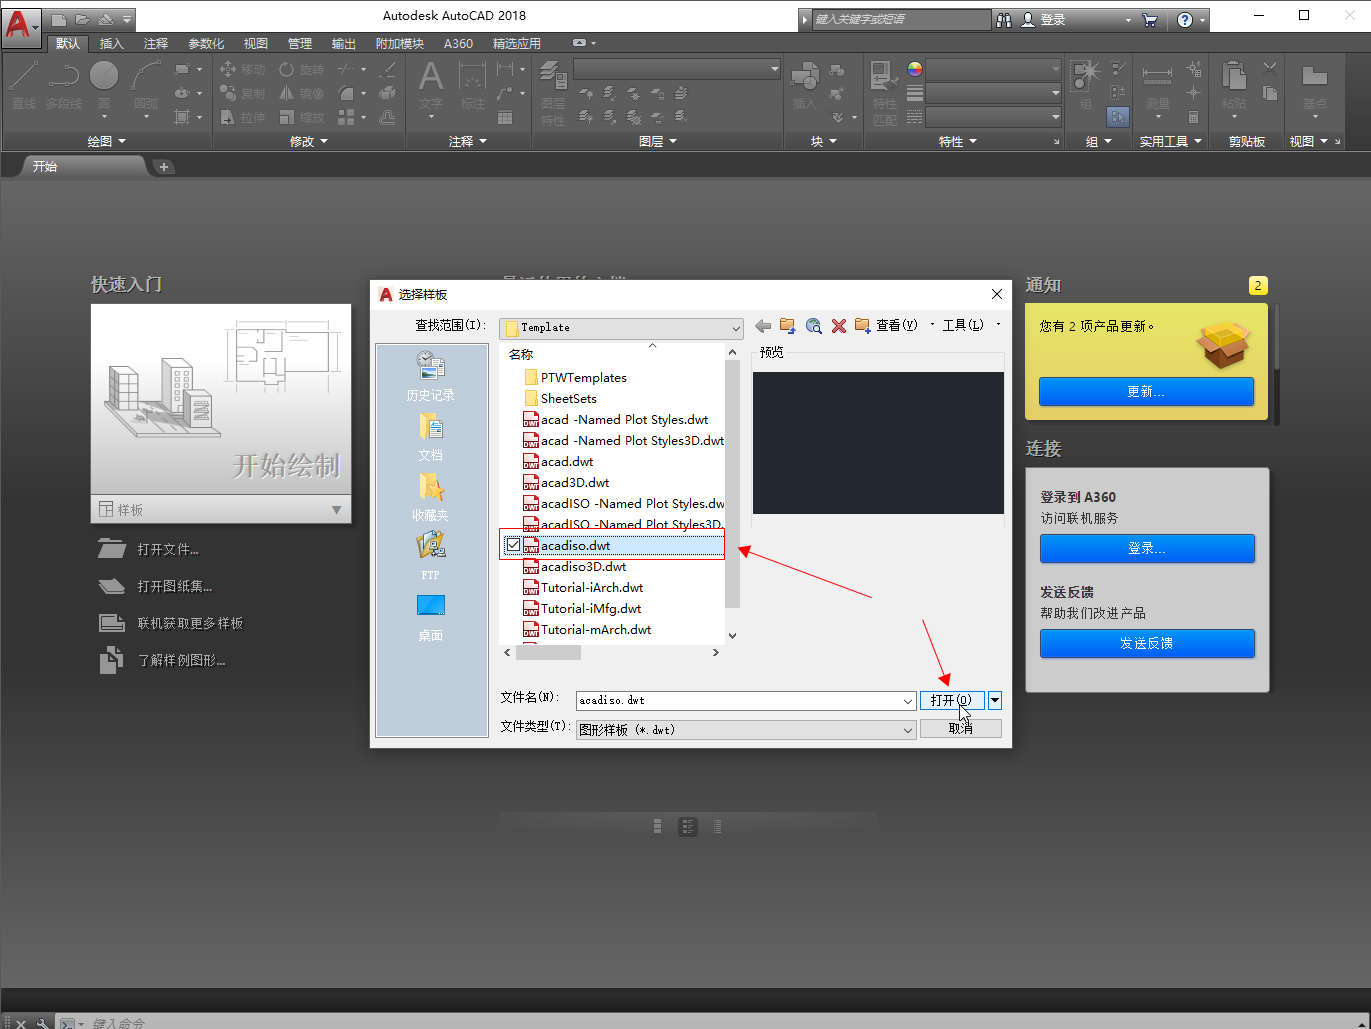The image size is (1371, 1029).
Task: Expand the file type (文件类型) dropdown
Action: [908, 730]
